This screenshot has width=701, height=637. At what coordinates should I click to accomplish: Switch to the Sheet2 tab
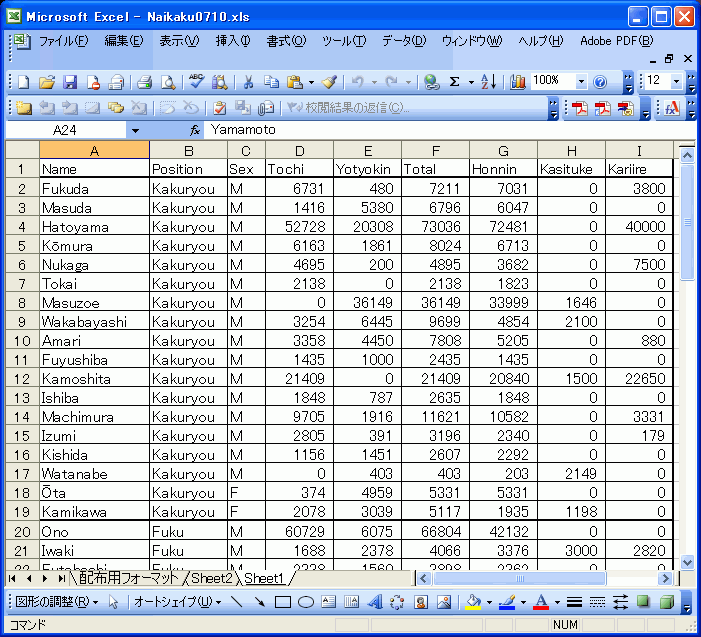click(212, 579)
